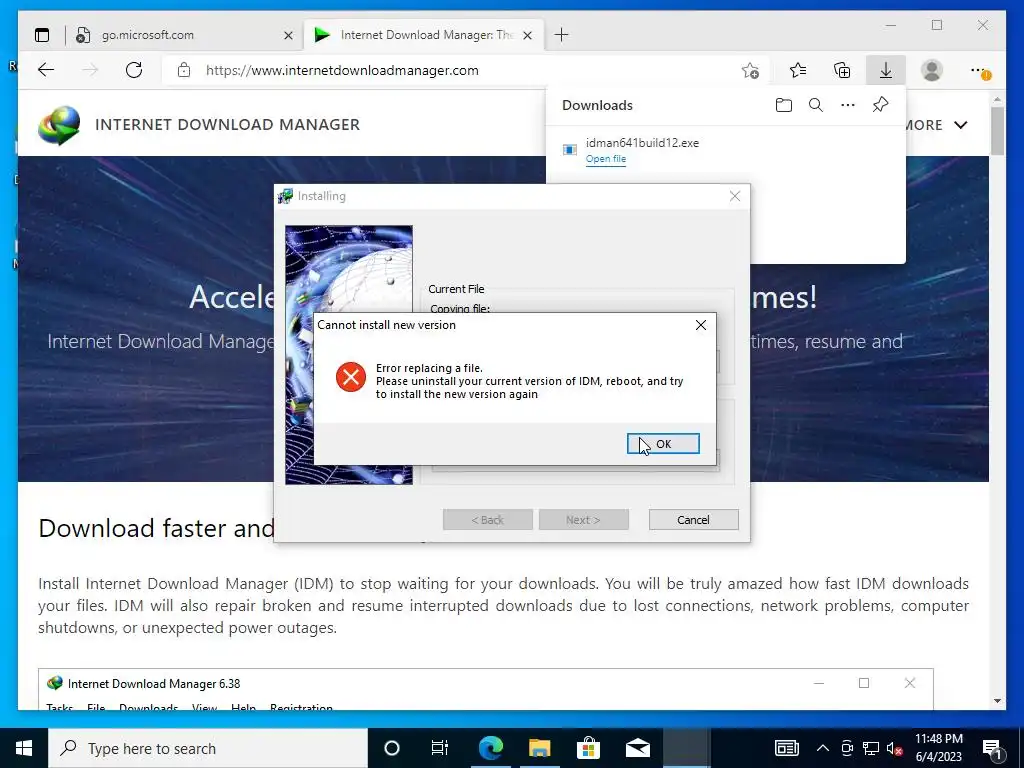Click the muted volume tray icon

[x=895, y=748]
